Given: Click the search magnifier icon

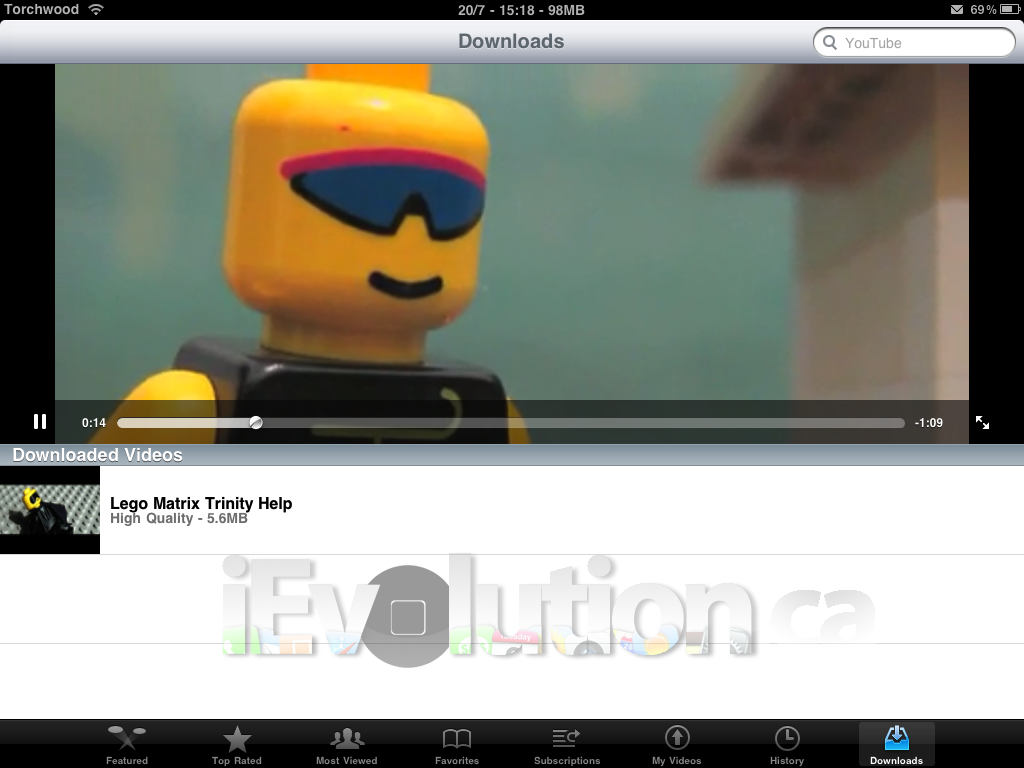Looking at the screenshot, I should tap(829, 42).
